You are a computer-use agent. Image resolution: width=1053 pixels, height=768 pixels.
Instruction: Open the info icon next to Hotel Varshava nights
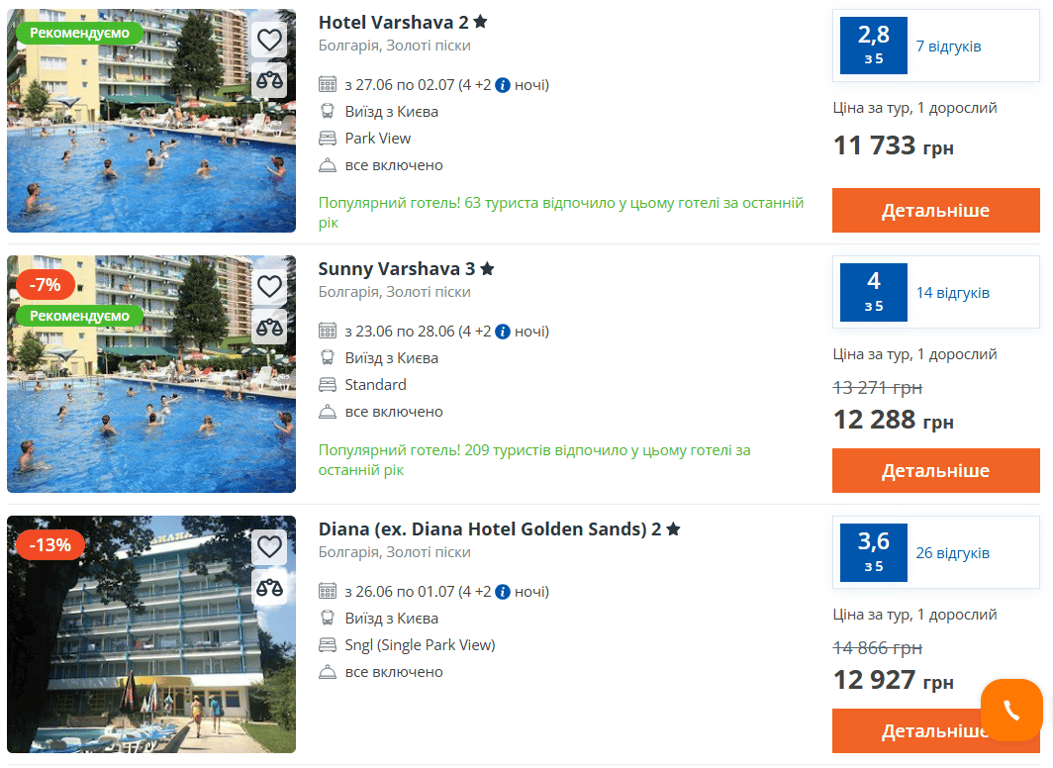tap(502, 85)
